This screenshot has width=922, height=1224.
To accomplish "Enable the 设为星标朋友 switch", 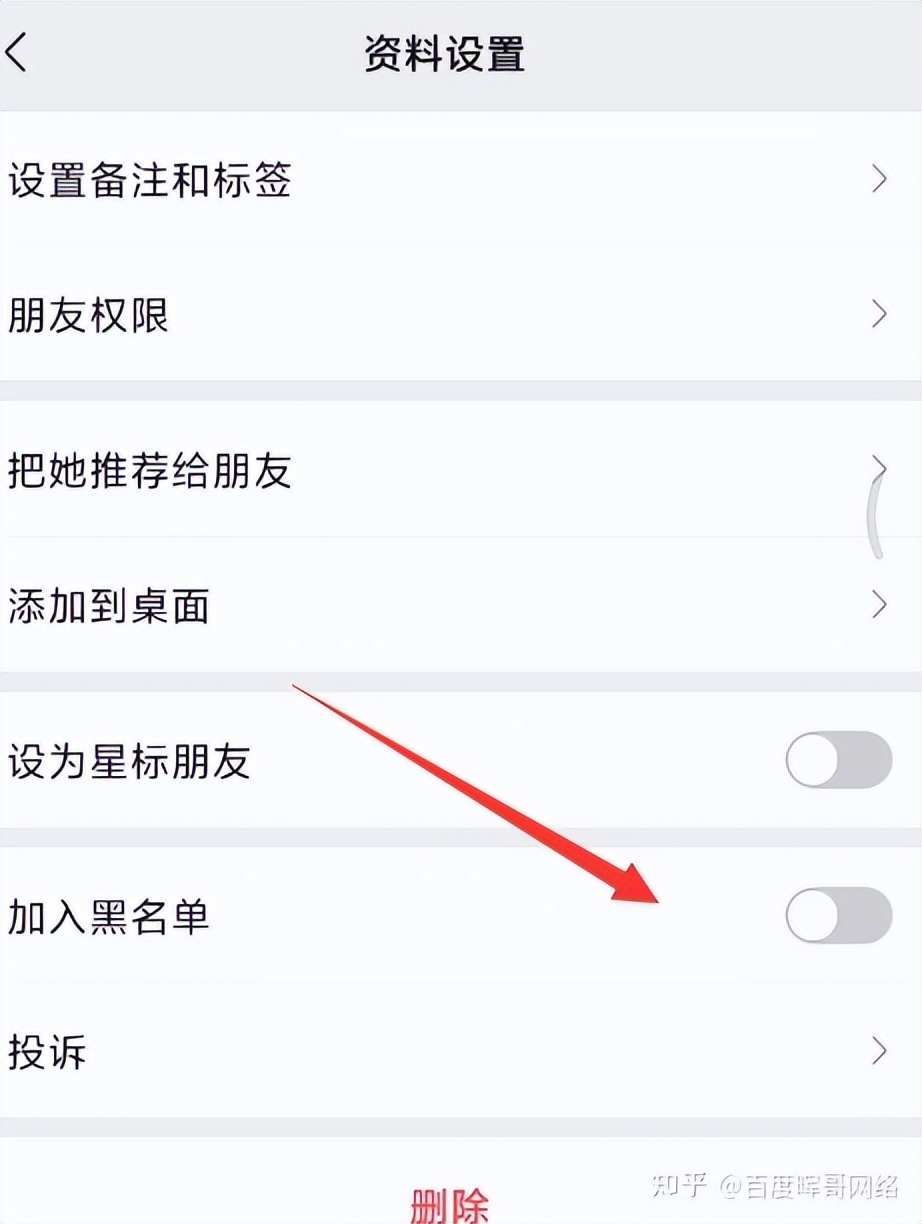I will click(838, 760).
